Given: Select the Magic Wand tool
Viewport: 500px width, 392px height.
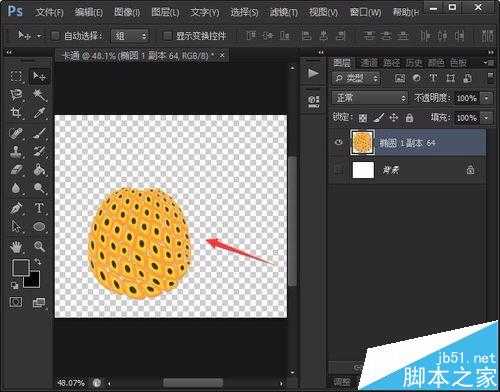Looking at the screenshot, I should [39, 95].
